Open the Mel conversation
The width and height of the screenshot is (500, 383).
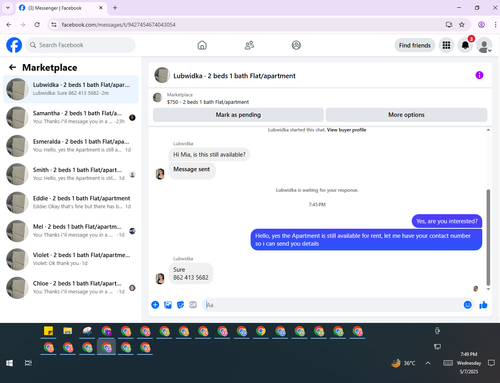[71, 231]
